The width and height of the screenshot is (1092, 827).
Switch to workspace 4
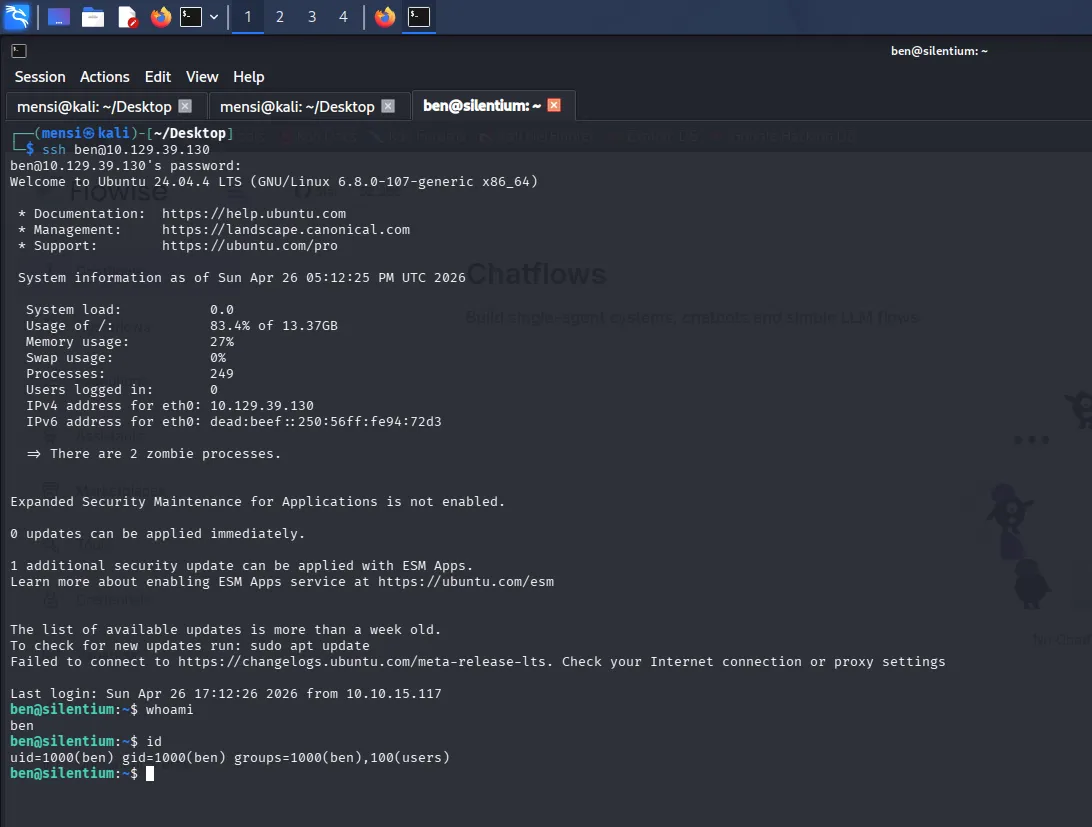coord(343,17)
